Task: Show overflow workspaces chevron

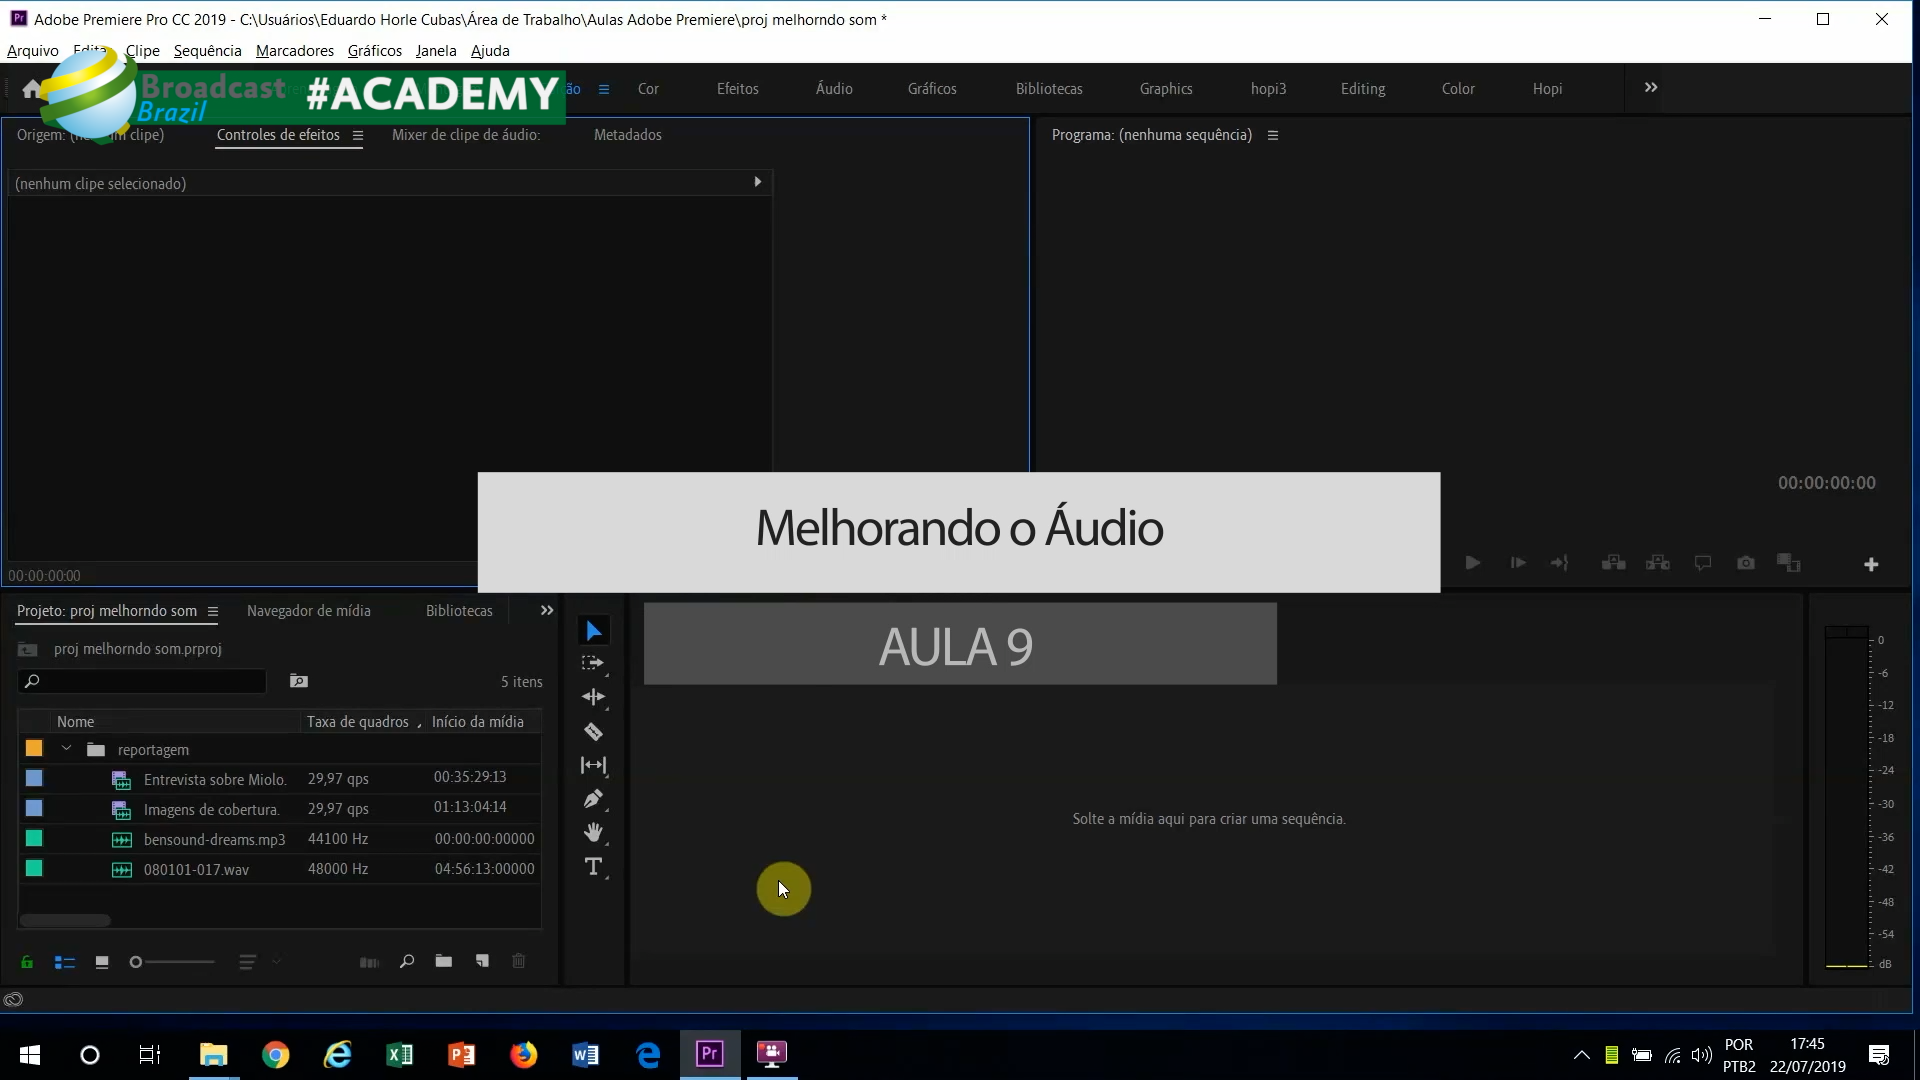Action: click(1651, 88)
